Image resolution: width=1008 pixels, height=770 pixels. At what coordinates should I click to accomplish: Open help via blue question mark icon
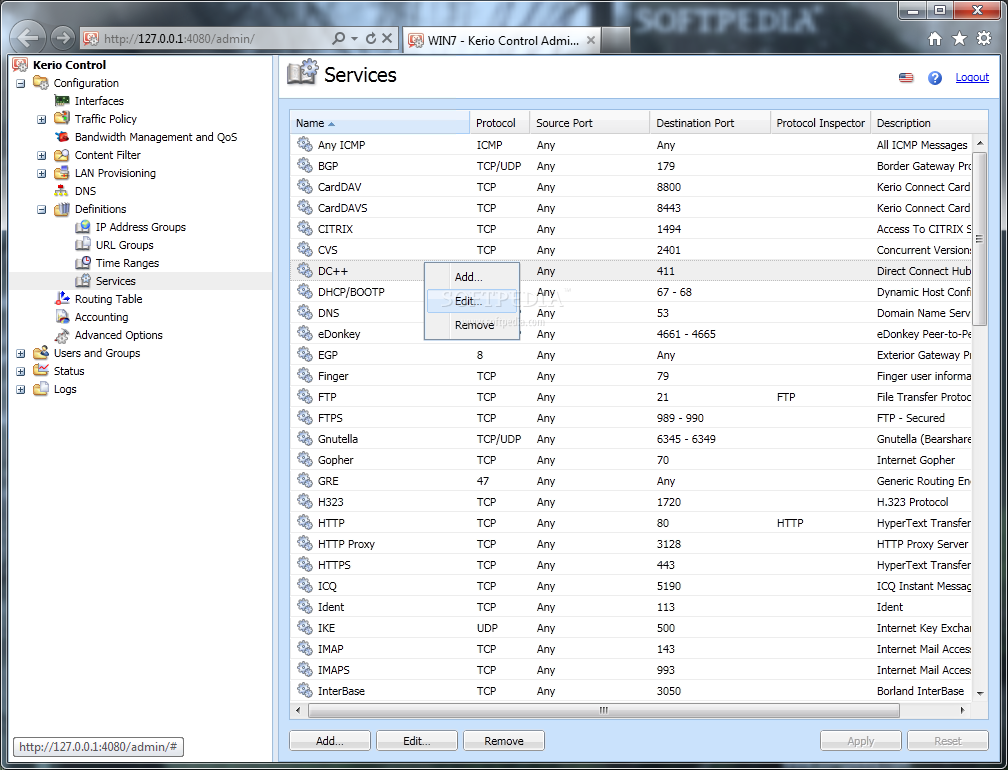click(935, 78)
